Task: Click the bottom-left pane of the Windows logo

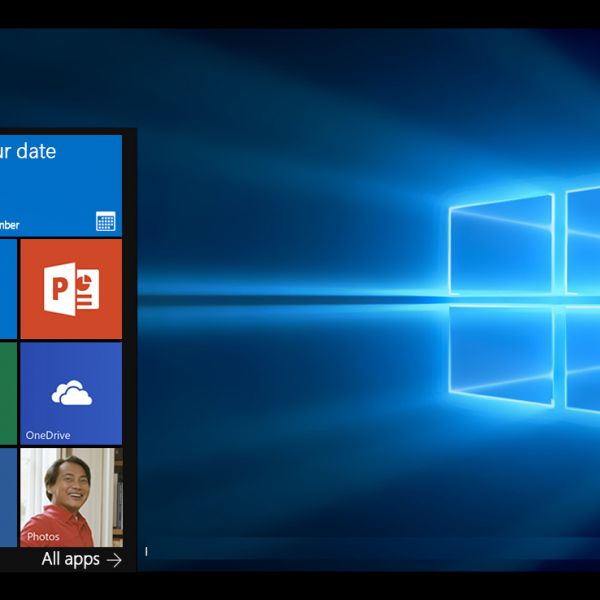Action: [500, 355]
